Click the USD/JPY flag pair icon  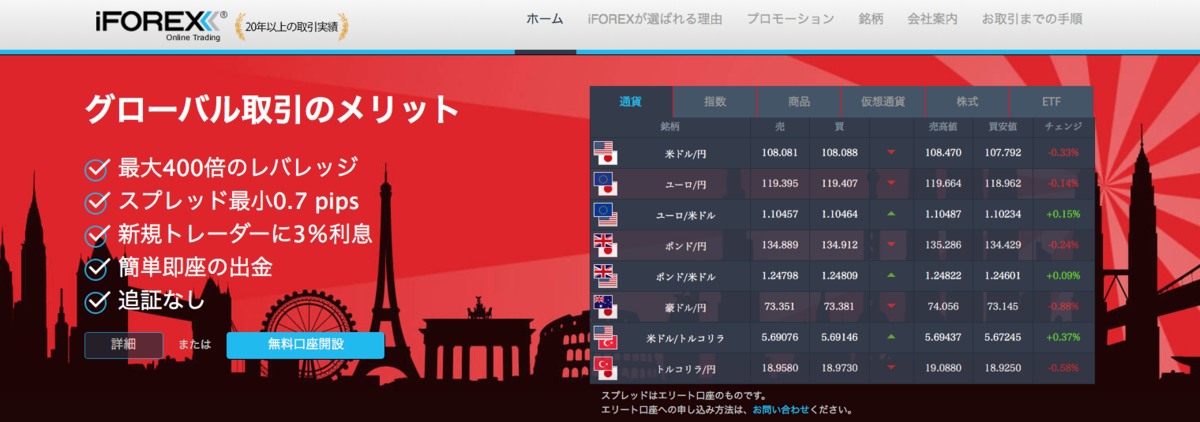[606, 153]
